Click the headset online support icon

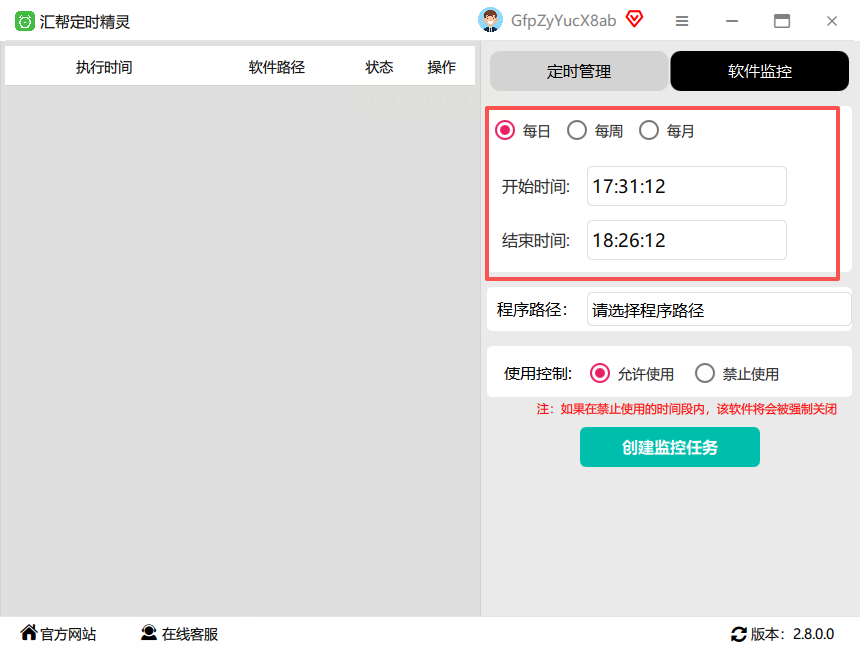pyautogui.click(x=149, y=632)
